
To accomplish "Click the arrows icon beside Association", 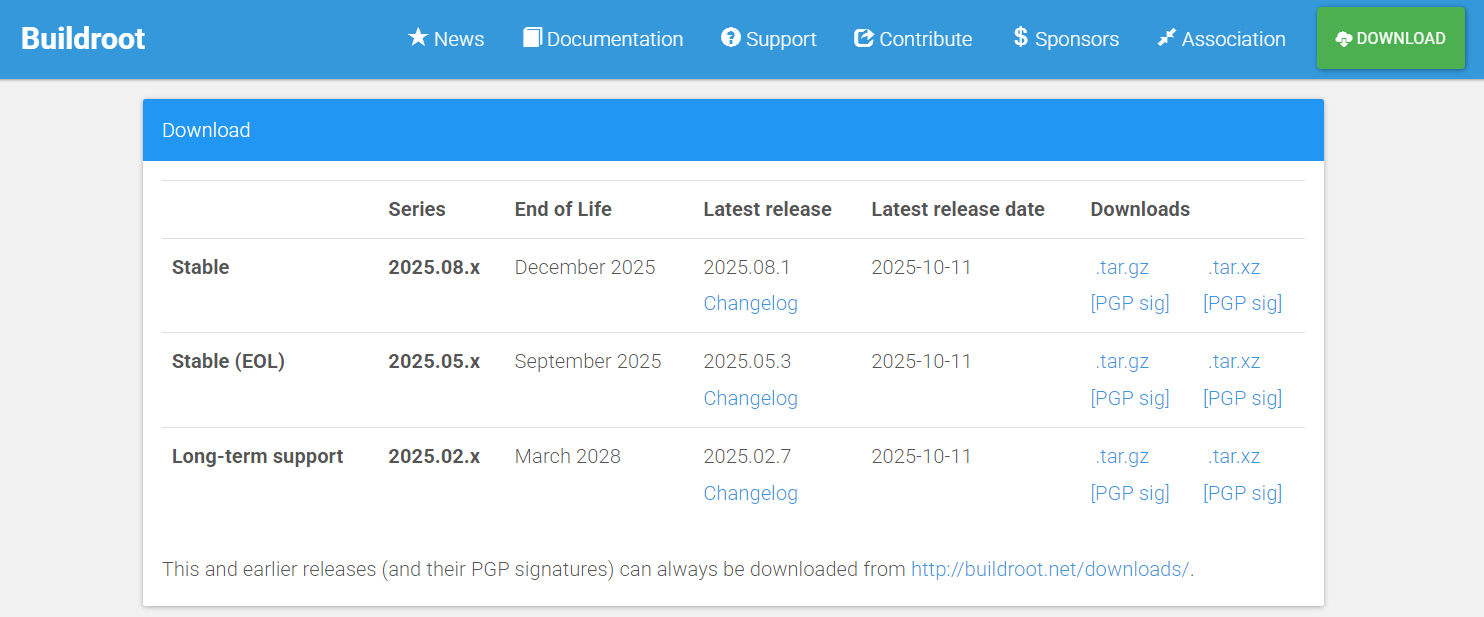I will point(1166,38).
